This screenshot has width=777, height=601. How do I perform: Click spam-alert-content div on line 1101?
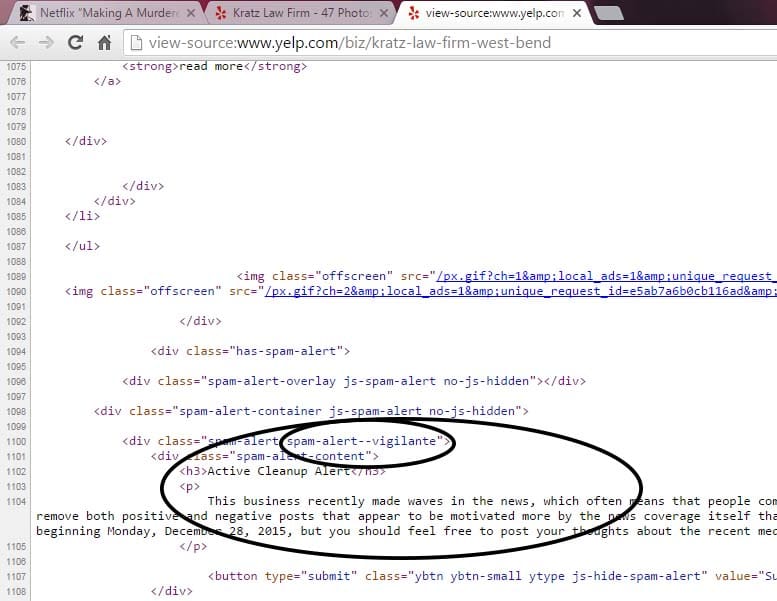point(265,456)
